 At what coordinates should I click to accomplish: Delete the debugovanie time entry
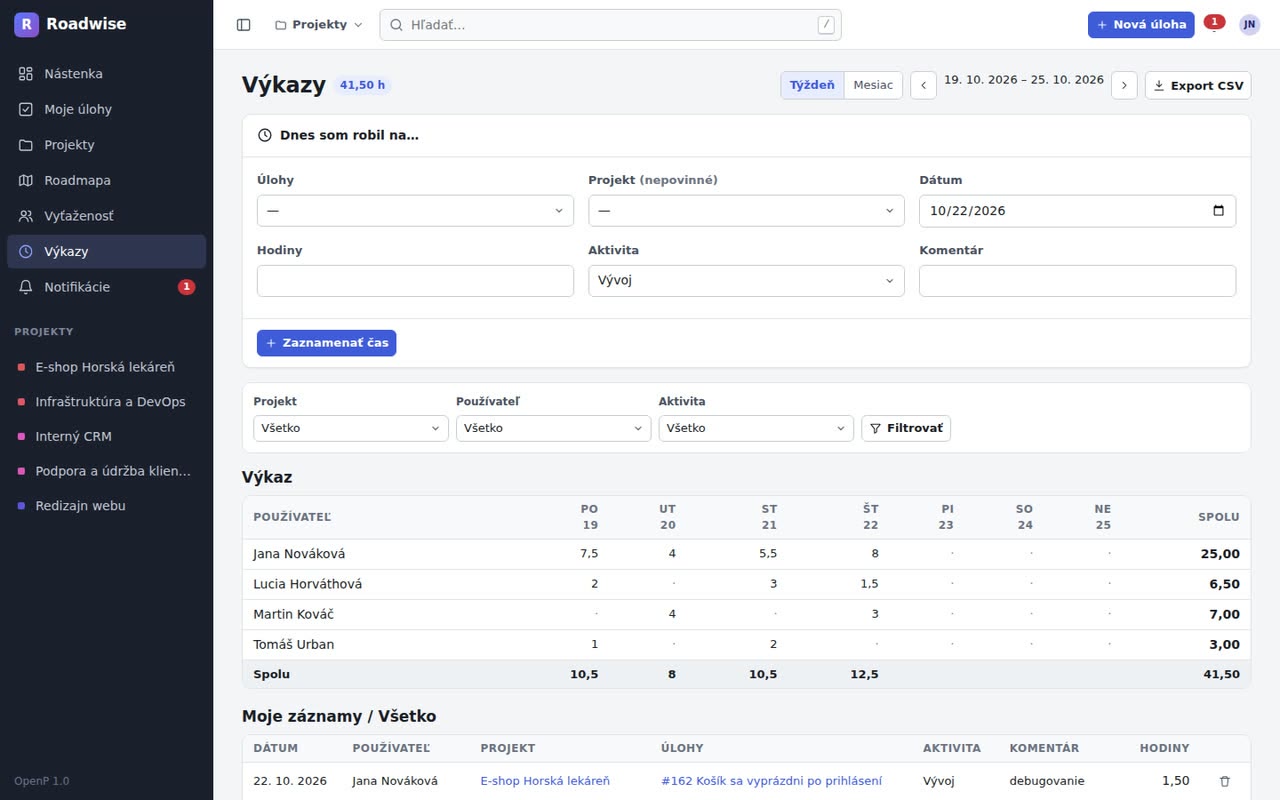(x=1225, y=781)
